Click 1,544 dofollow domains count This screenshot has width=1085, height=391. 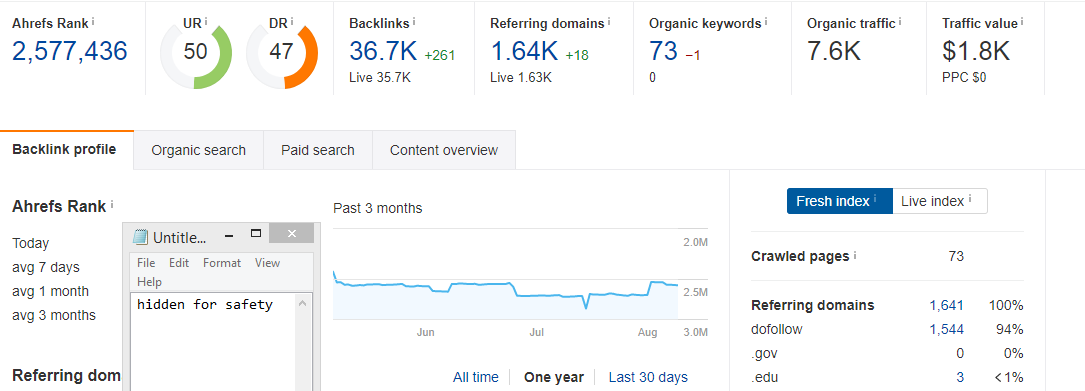[946, 329]
